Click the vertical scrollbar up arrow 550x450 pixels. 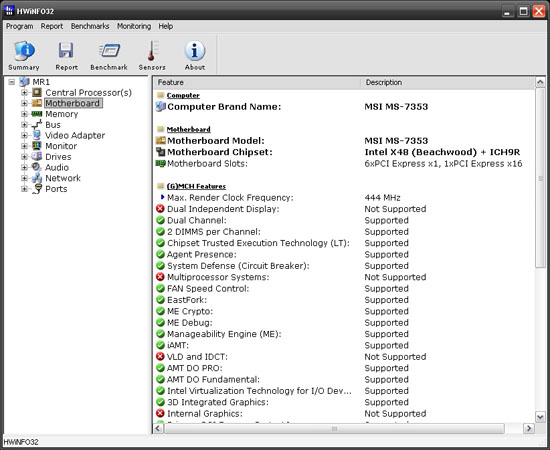540,82
